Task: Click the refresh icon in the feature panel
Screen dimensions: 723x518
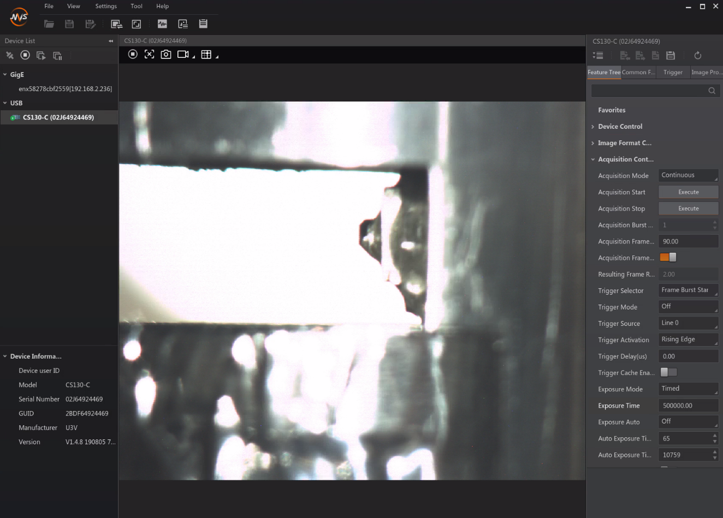Action: (698, 56)
